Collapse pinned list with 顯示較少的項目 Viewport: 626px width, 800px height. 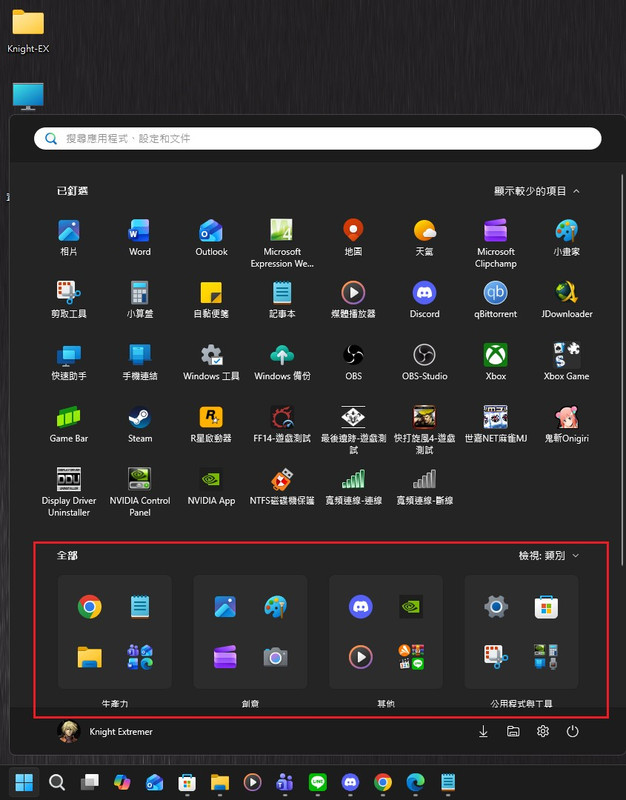[537, 191]
